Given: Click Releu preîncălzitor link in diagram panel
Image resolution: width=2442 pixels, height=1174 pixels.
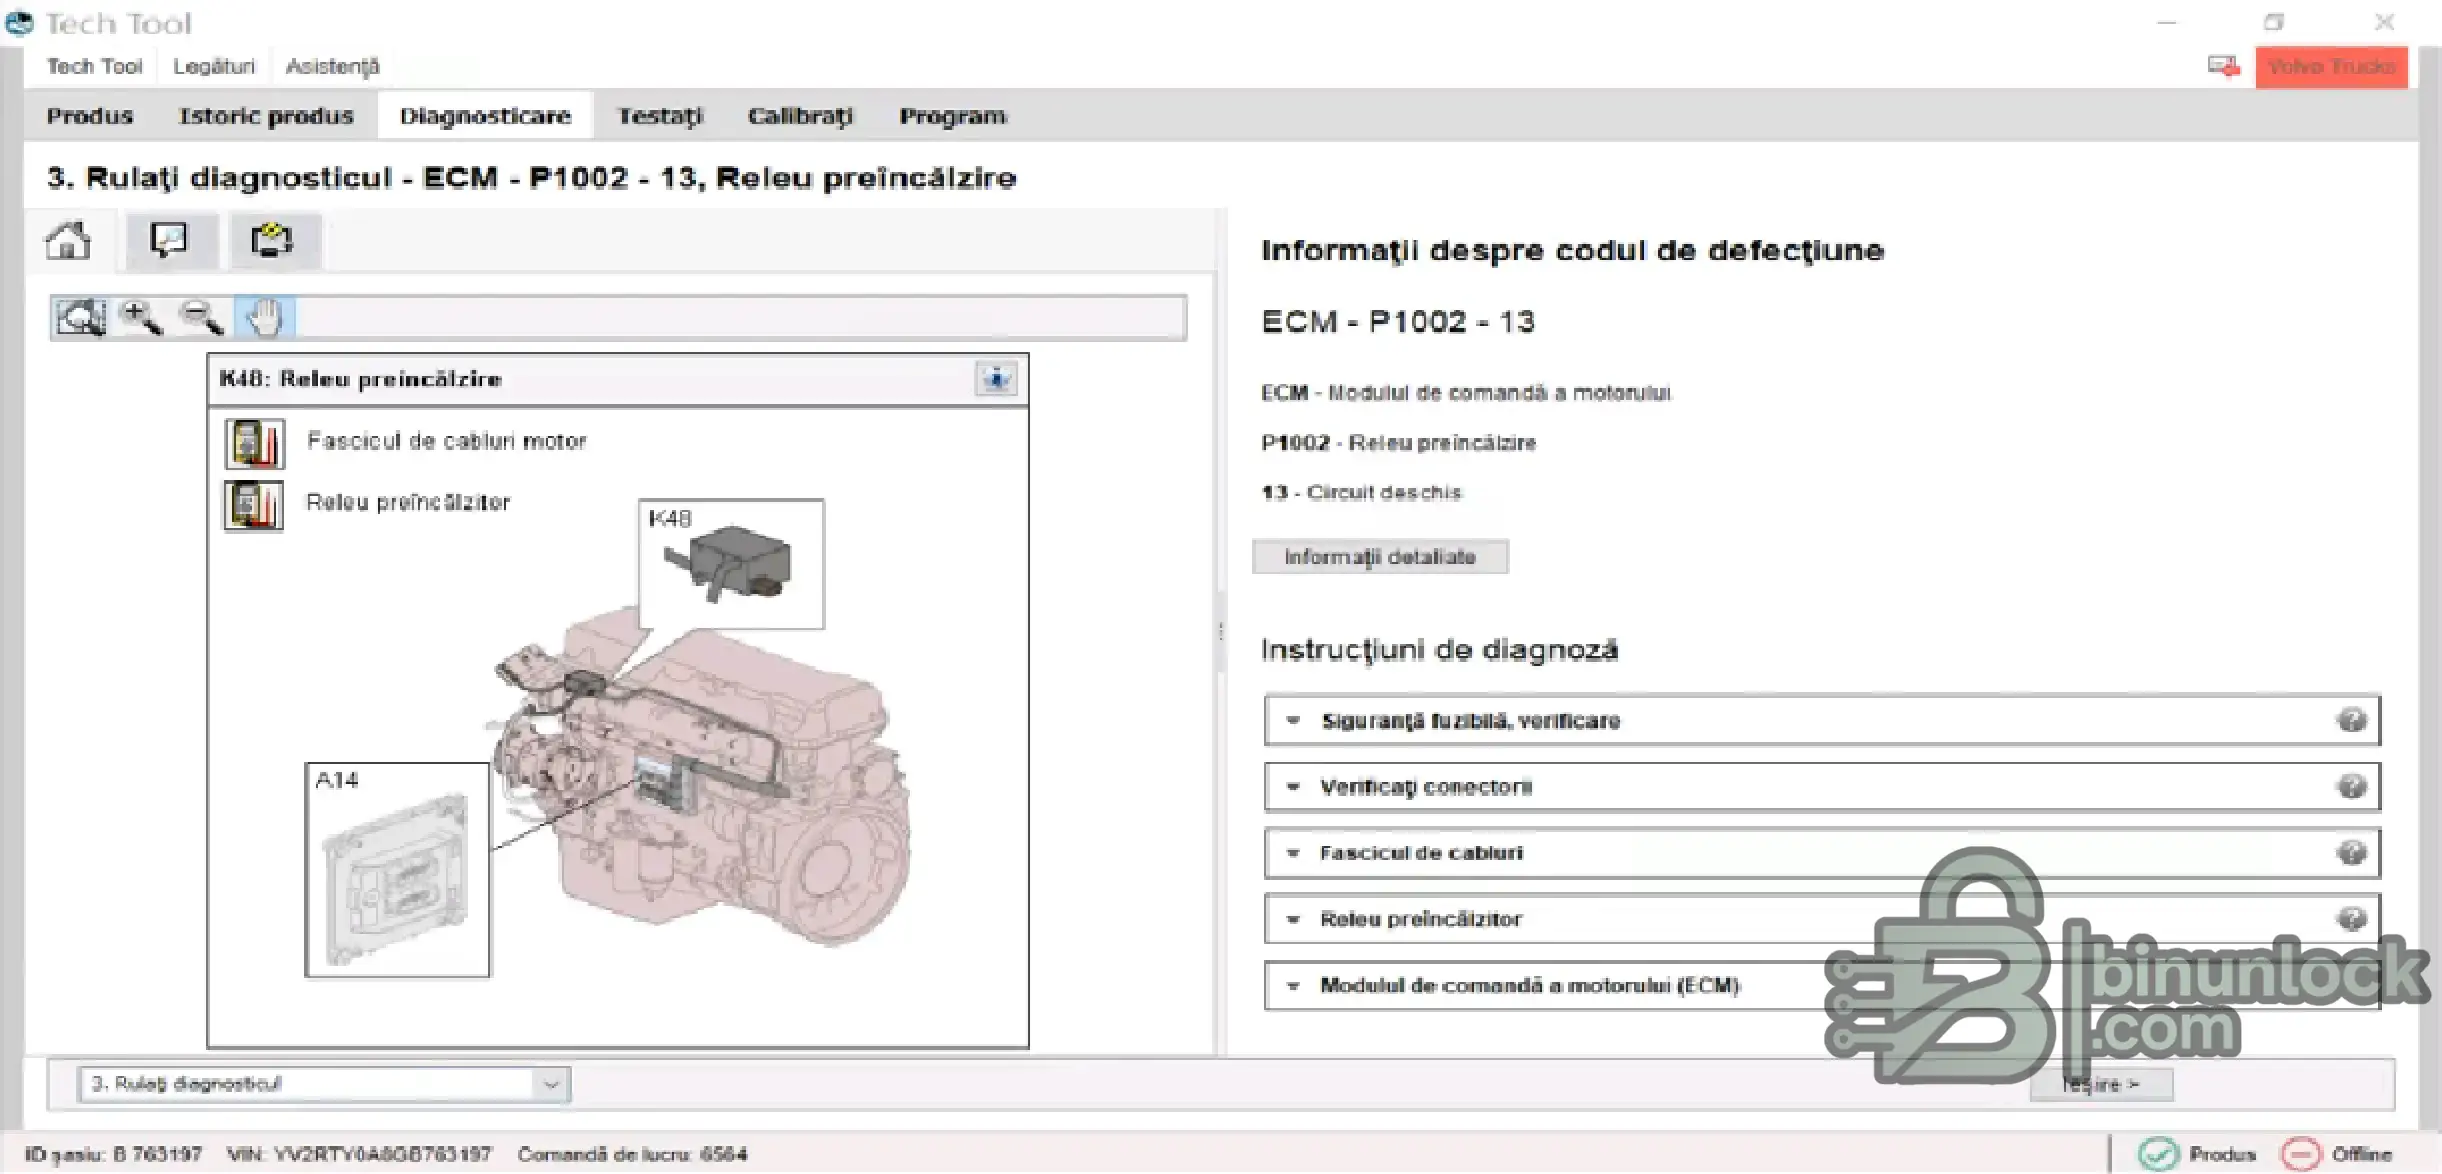Looking at the screenshot, I should coord(408,502).
